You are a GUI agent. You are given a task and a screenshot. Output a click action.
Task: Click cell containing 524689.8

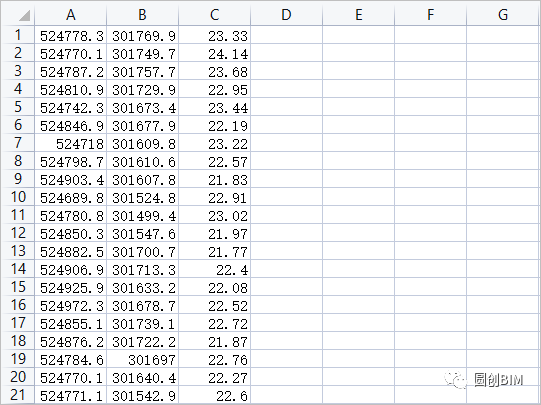pyautogui.click(x=71, y=197)
